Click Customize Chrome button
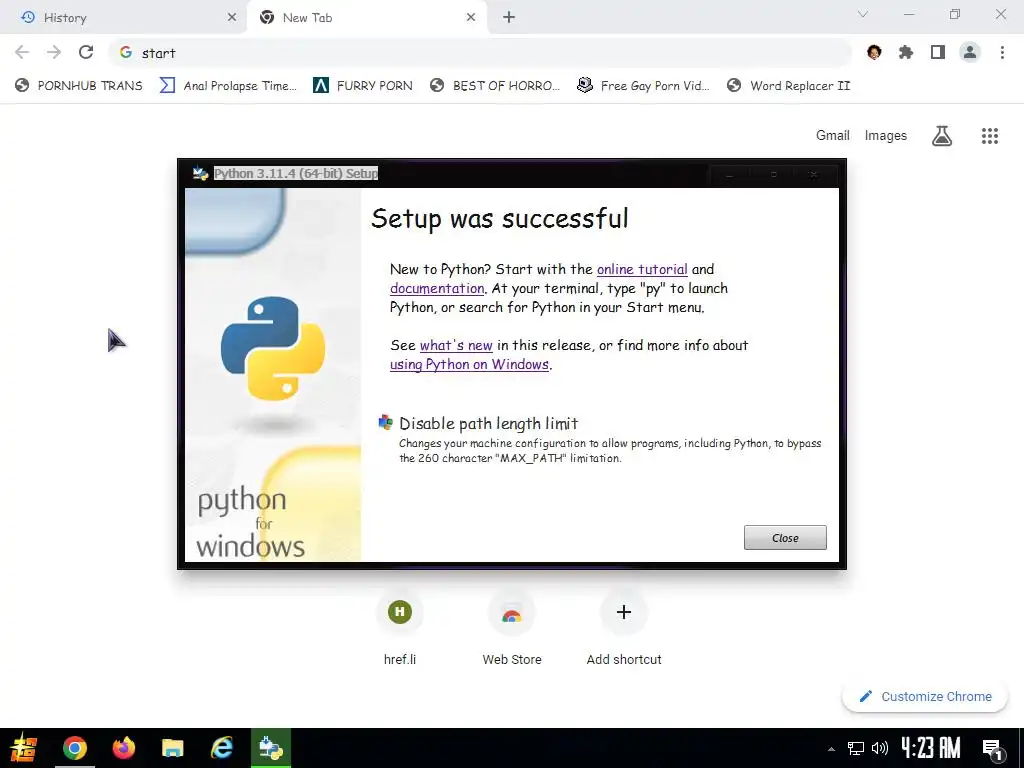Image resolution: width=1024 pixels, height=768 pixels. pyautogui.click(x=925, y=696)
